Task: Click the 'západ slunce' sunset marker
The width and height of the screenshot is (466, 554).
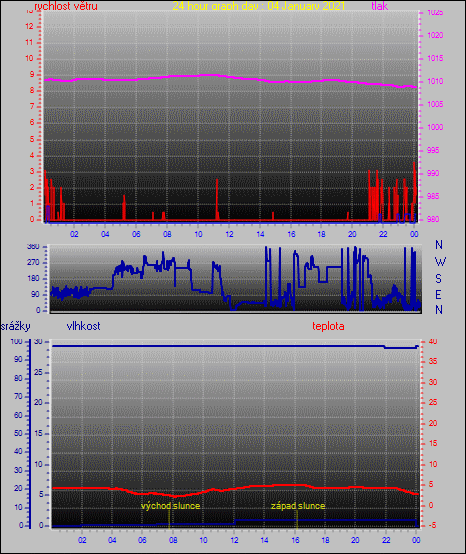Action: tap(298, 506)
